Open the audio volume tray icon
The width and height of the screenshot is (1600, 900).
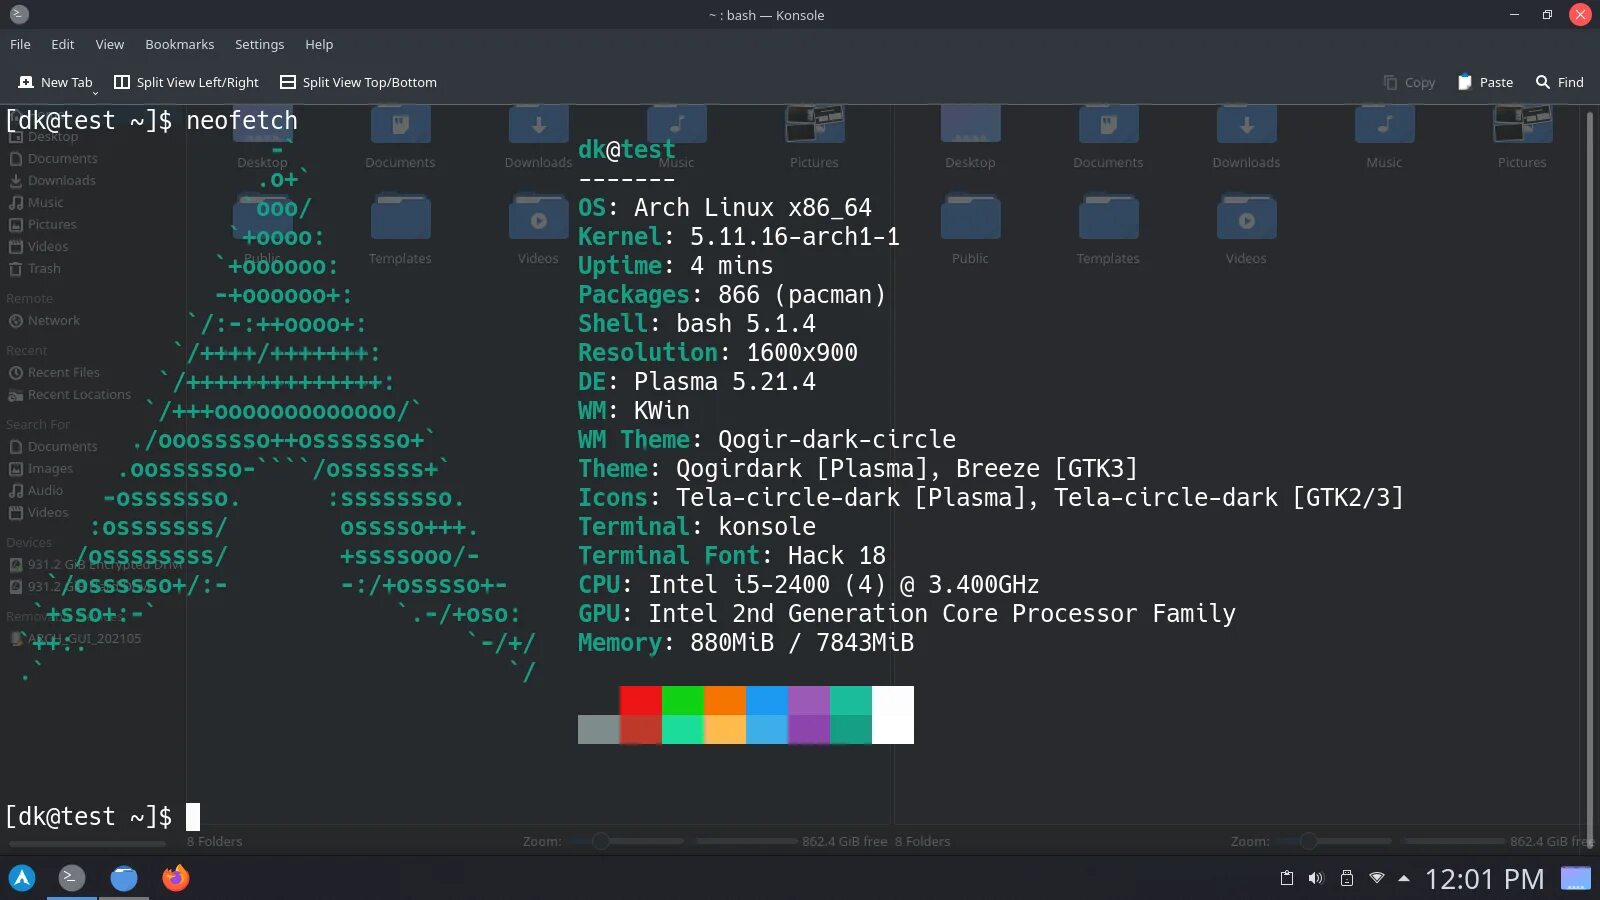pyautogui.click(x=1316, y=878)
